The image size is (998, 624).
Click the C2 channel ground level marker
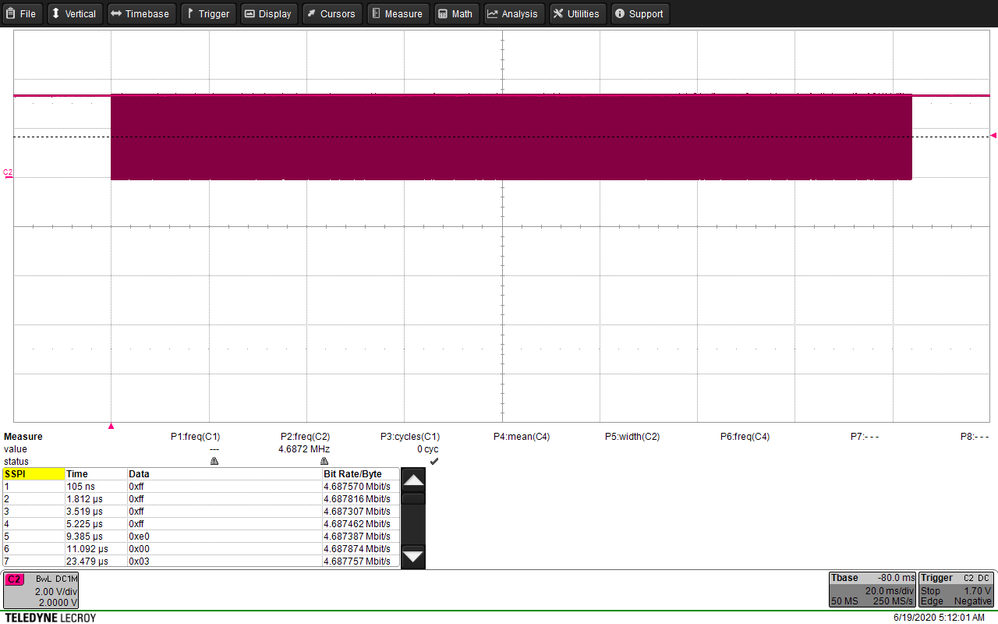8,174
